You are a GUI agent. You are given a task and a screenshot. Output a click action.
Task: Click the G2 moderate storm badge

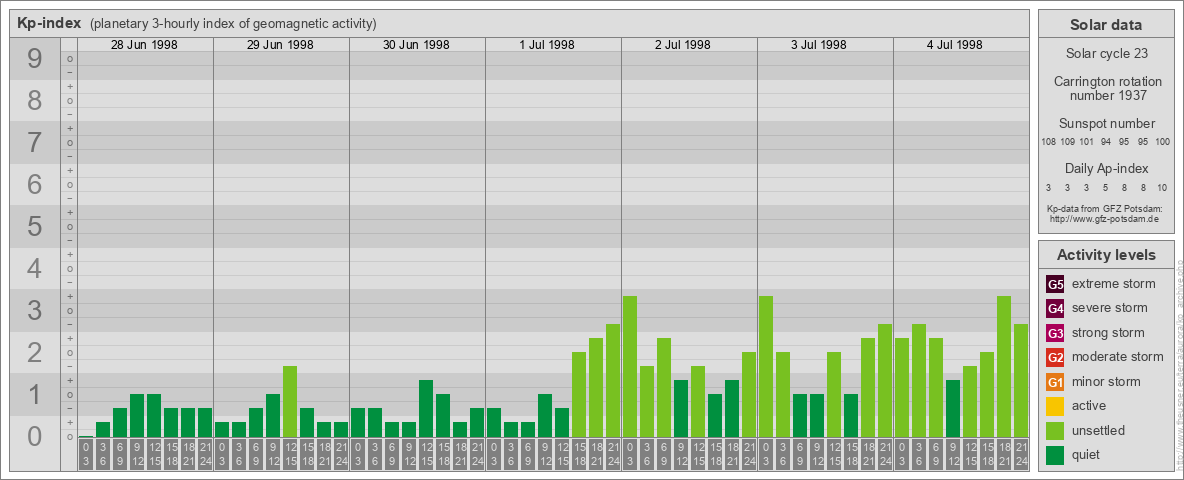(1055, 357)
